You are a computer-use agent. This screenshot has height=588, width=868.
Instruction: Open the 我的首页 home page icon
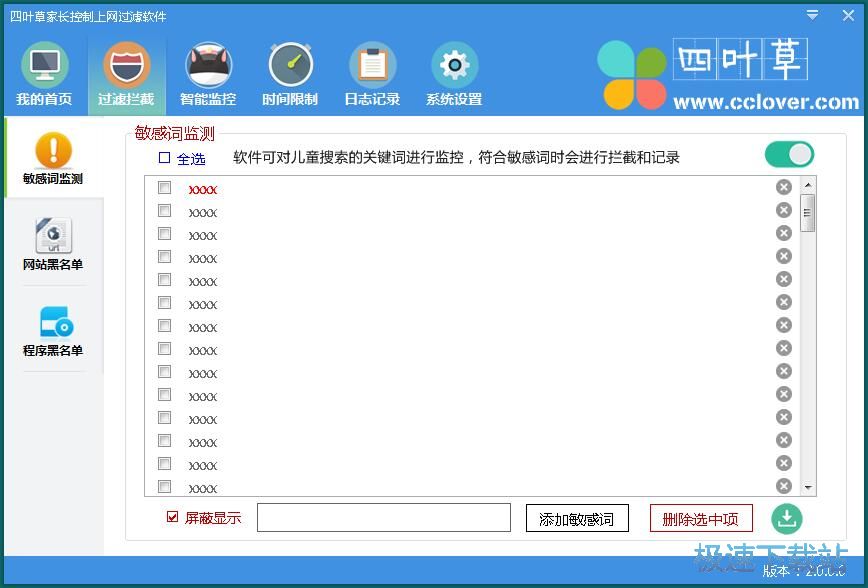point(44,66)
